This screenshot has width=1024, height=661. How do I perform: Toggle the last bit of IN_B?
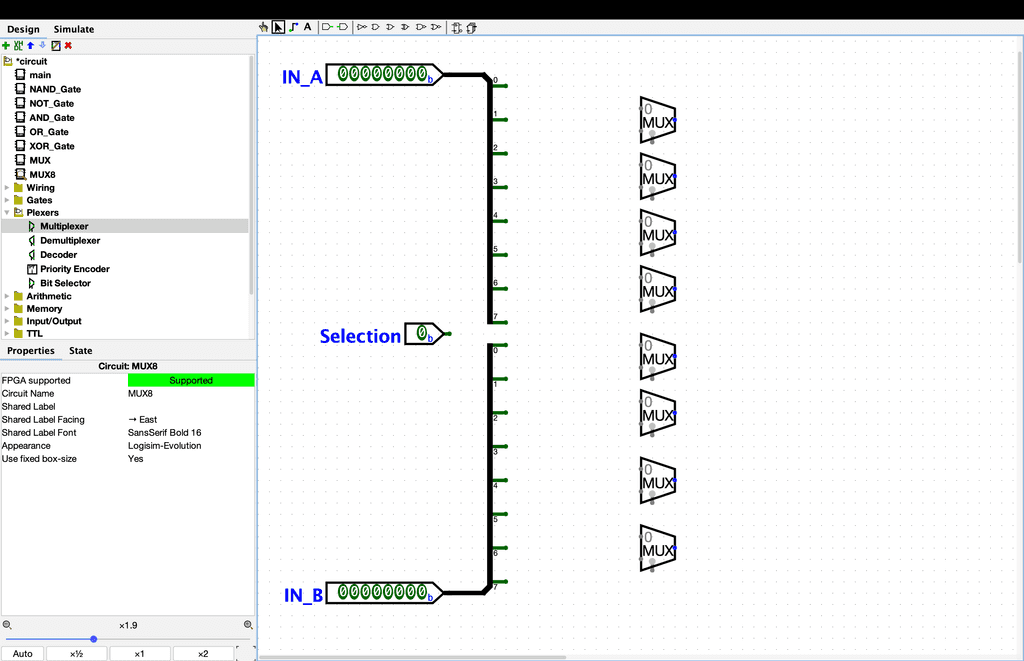click(x=422, y=592)
